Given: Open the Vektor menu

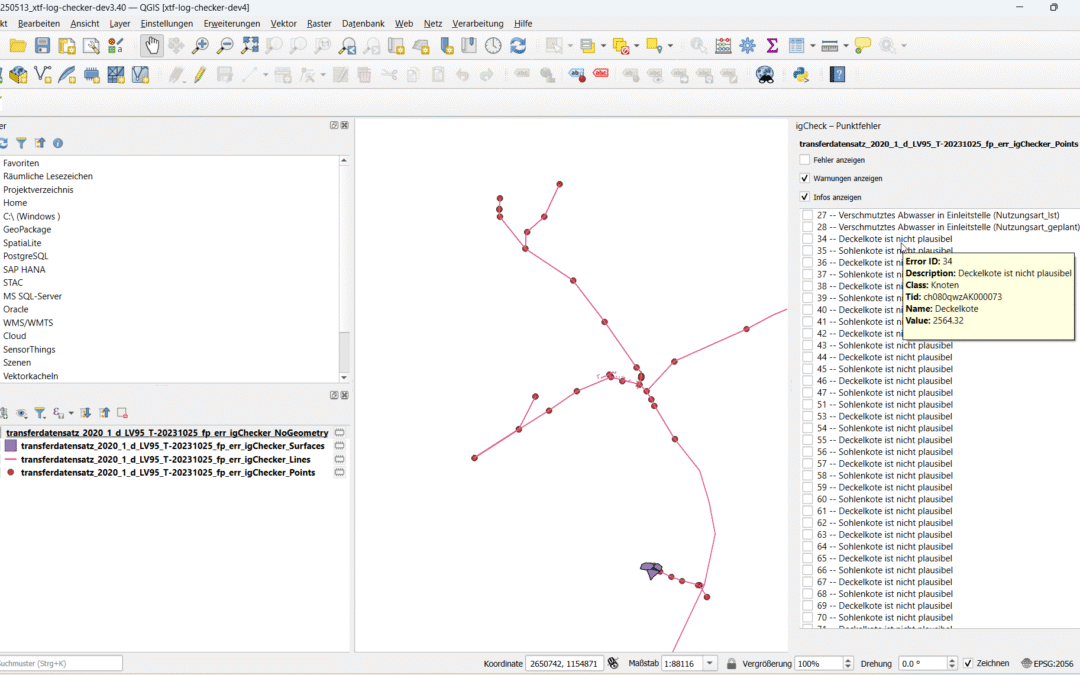Looking at the screenshot, I should [x=283, y=23].
